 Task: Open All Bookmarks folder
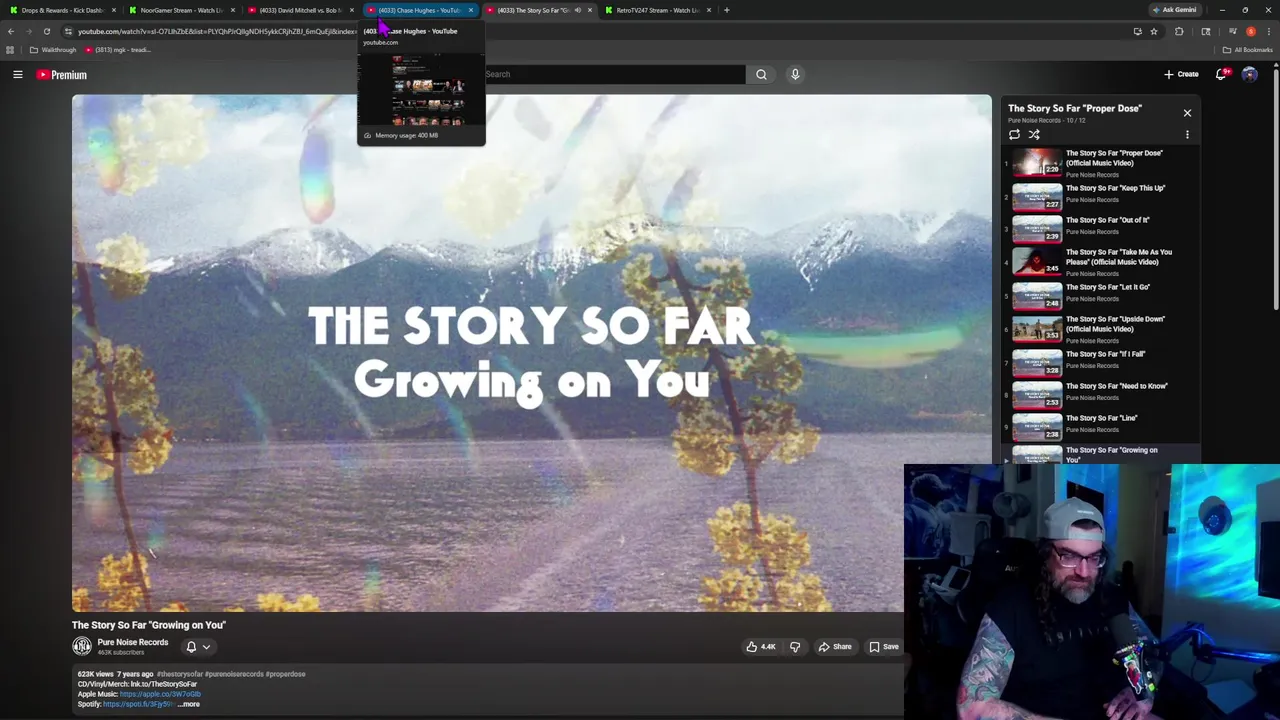(x=1248, y=50)
